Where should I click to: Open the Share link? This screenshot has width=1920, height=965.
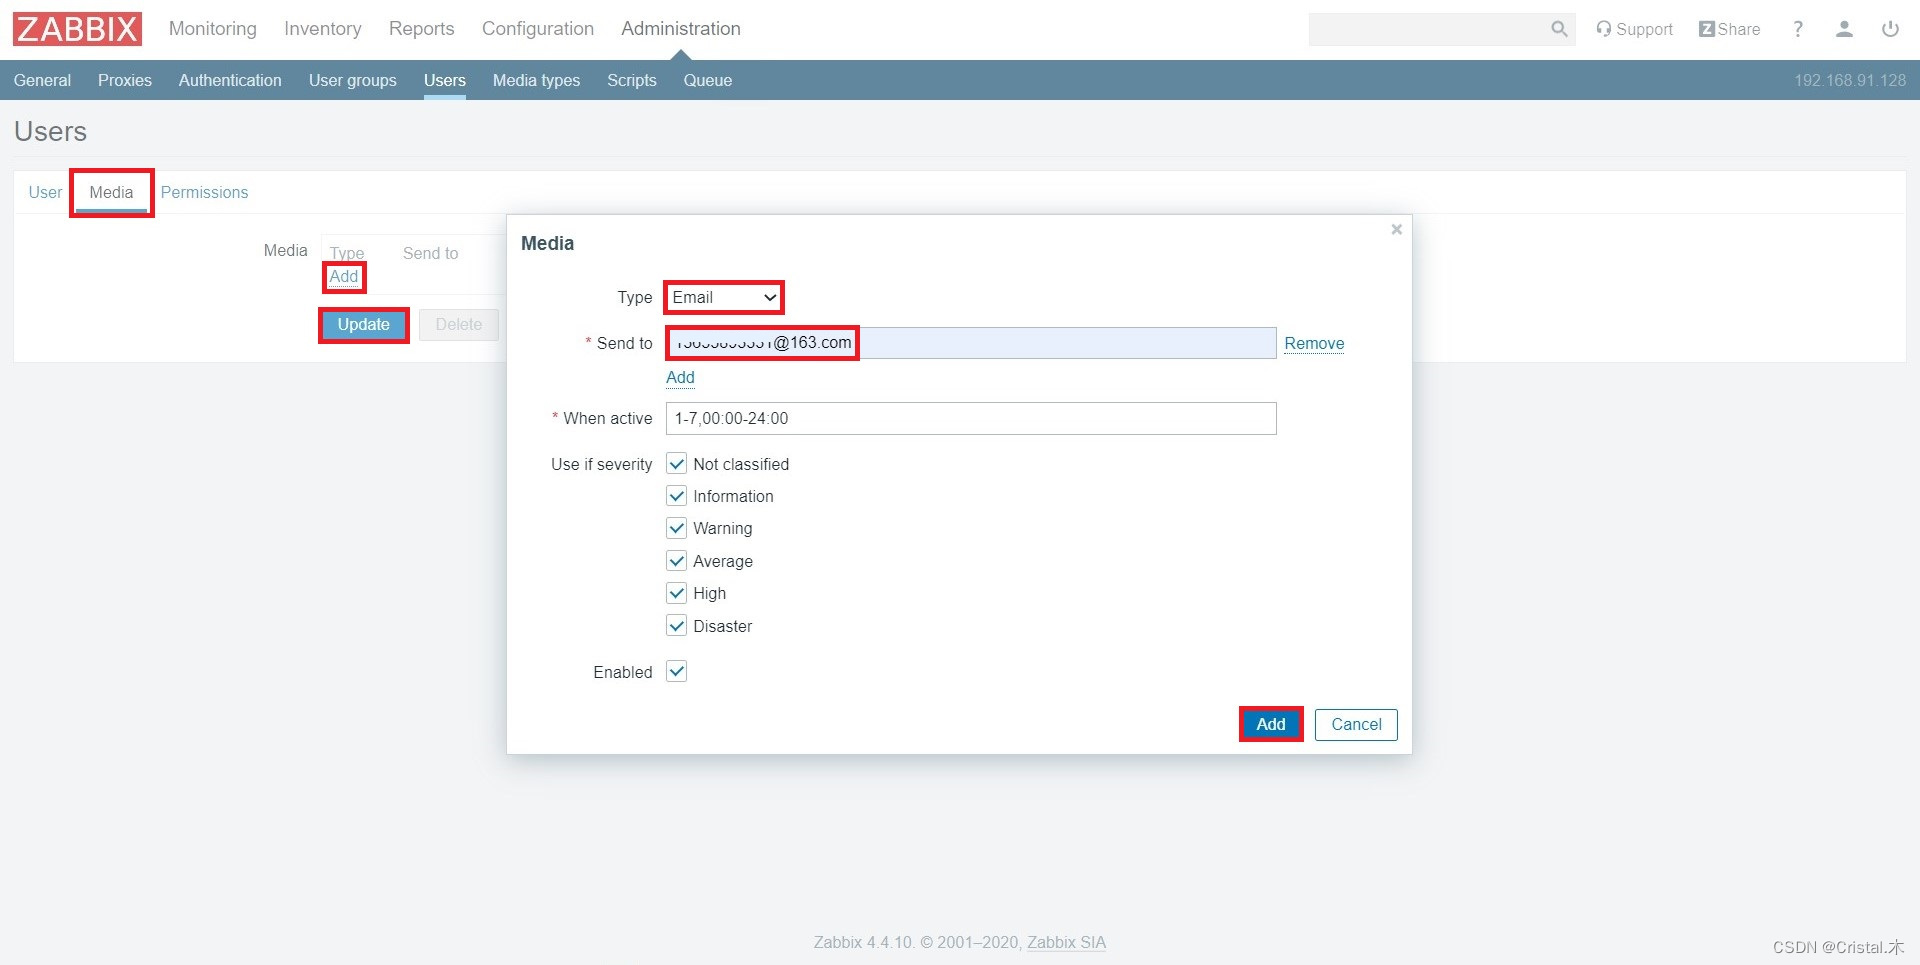(x=1730, y=29)
